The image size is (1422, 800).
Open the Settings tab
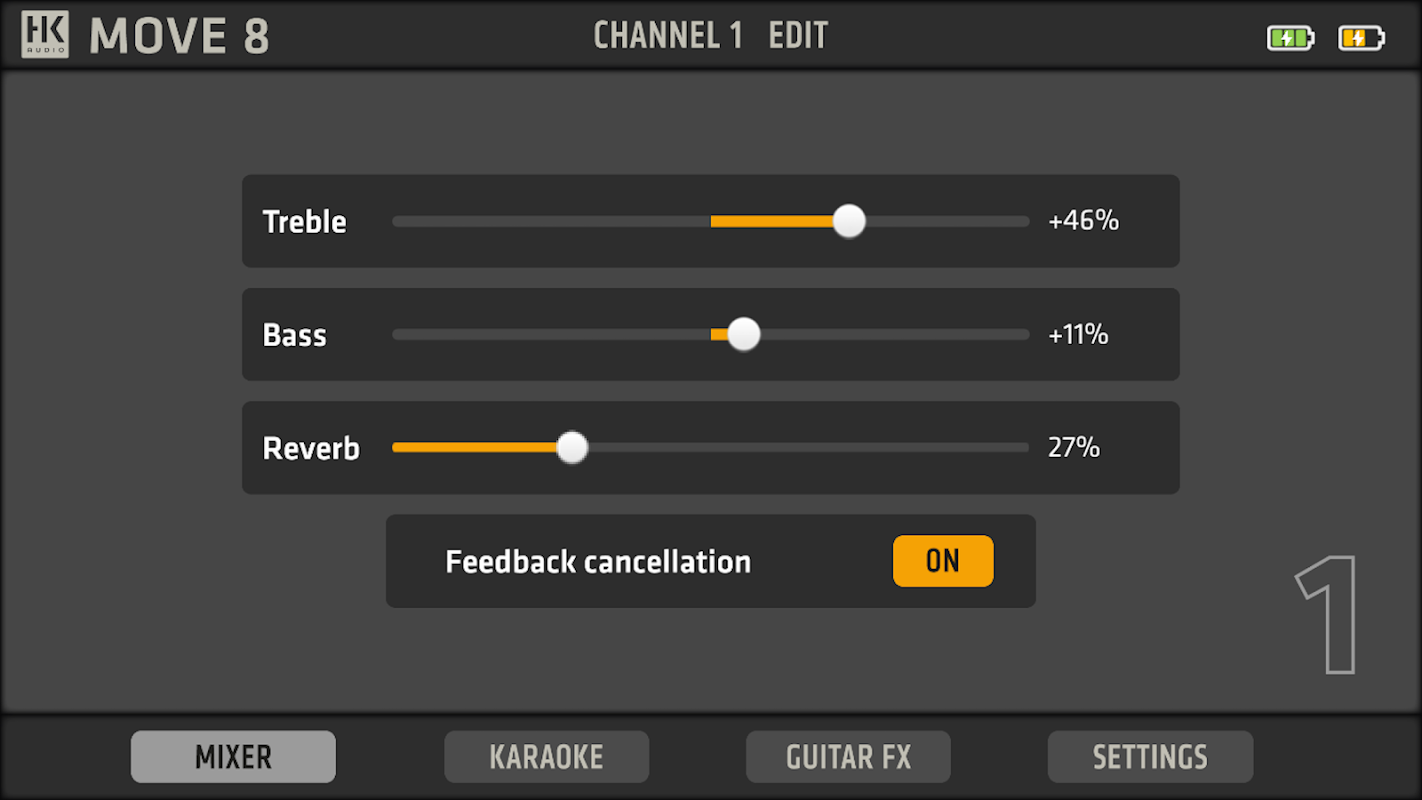tap(1150, 757)
